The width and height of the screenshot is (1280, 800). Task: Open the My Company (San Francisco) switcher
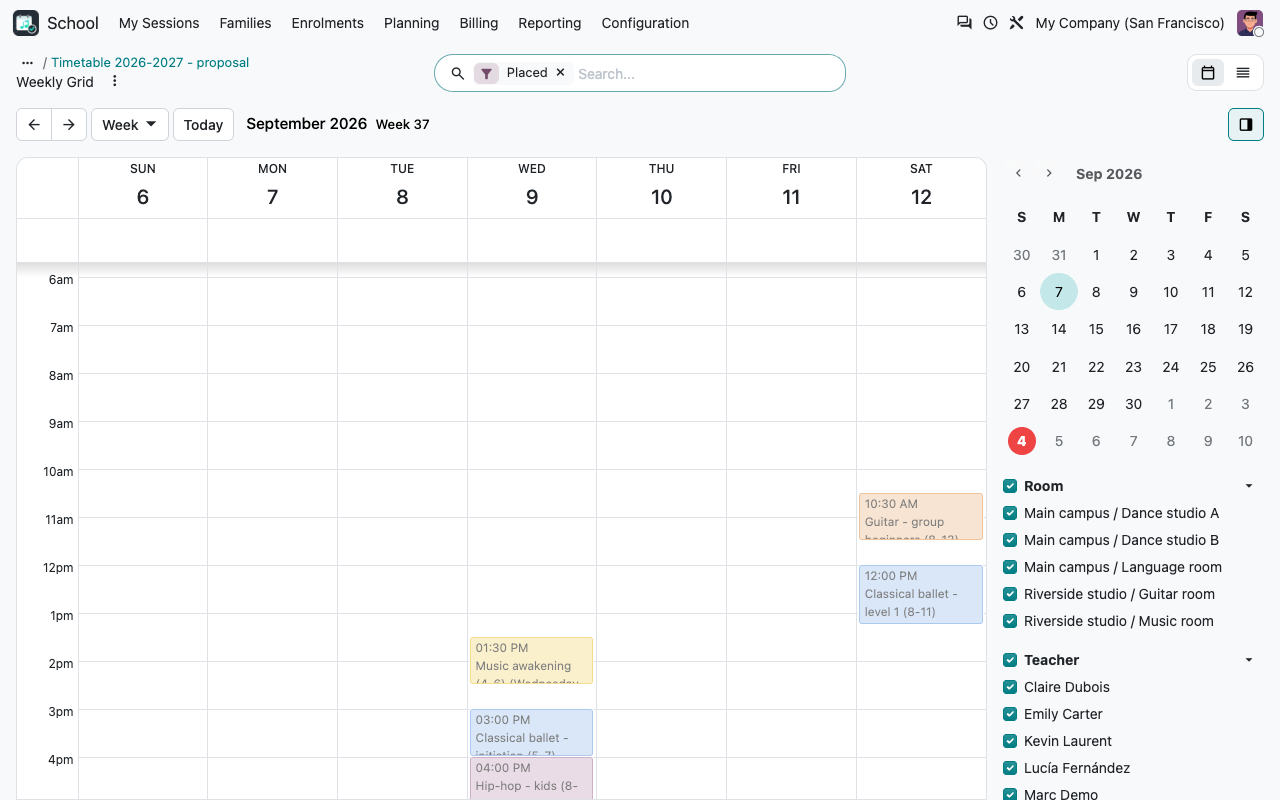(x=1130, y=23)
